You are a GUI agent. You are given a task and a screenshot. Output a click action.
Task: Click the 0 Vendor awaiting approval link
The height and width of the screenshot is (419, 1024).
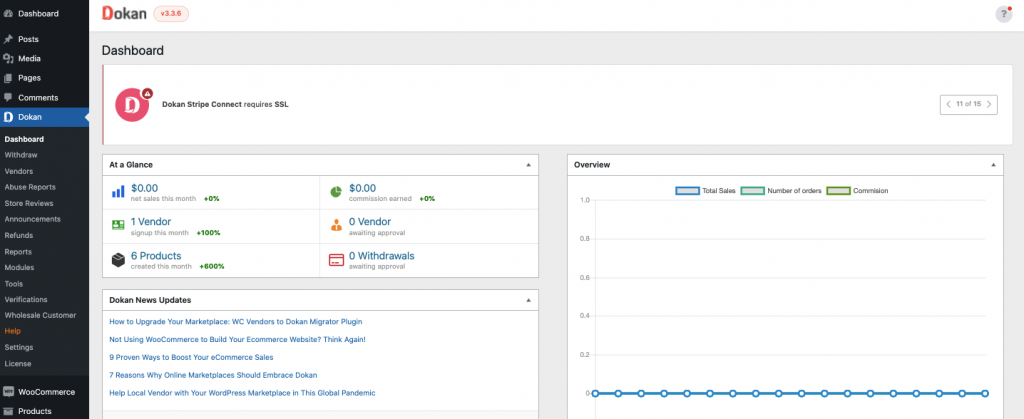(370, 222)
